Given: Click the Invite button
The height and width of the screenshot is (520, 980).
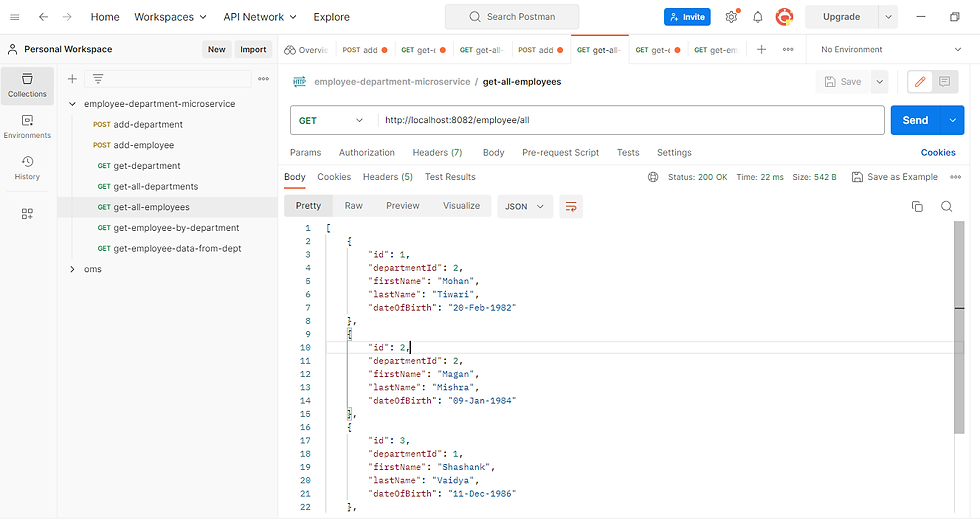Looking at the screenshot, I should pyautogui.click(x=687, y=17).
